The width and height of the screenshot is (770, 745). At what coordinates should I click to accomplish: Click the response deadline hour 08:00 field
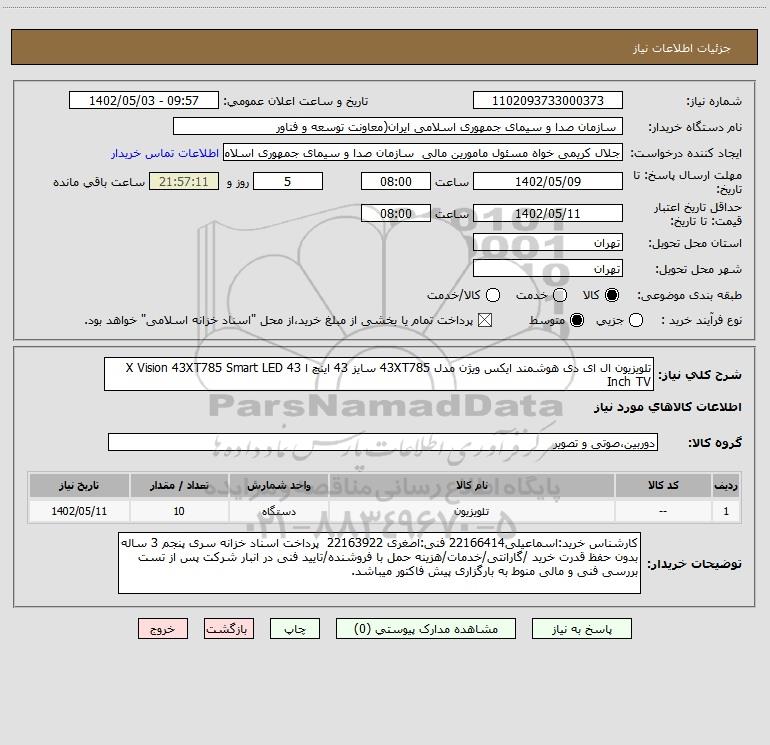pyautogui.click(x=396, y=181)
